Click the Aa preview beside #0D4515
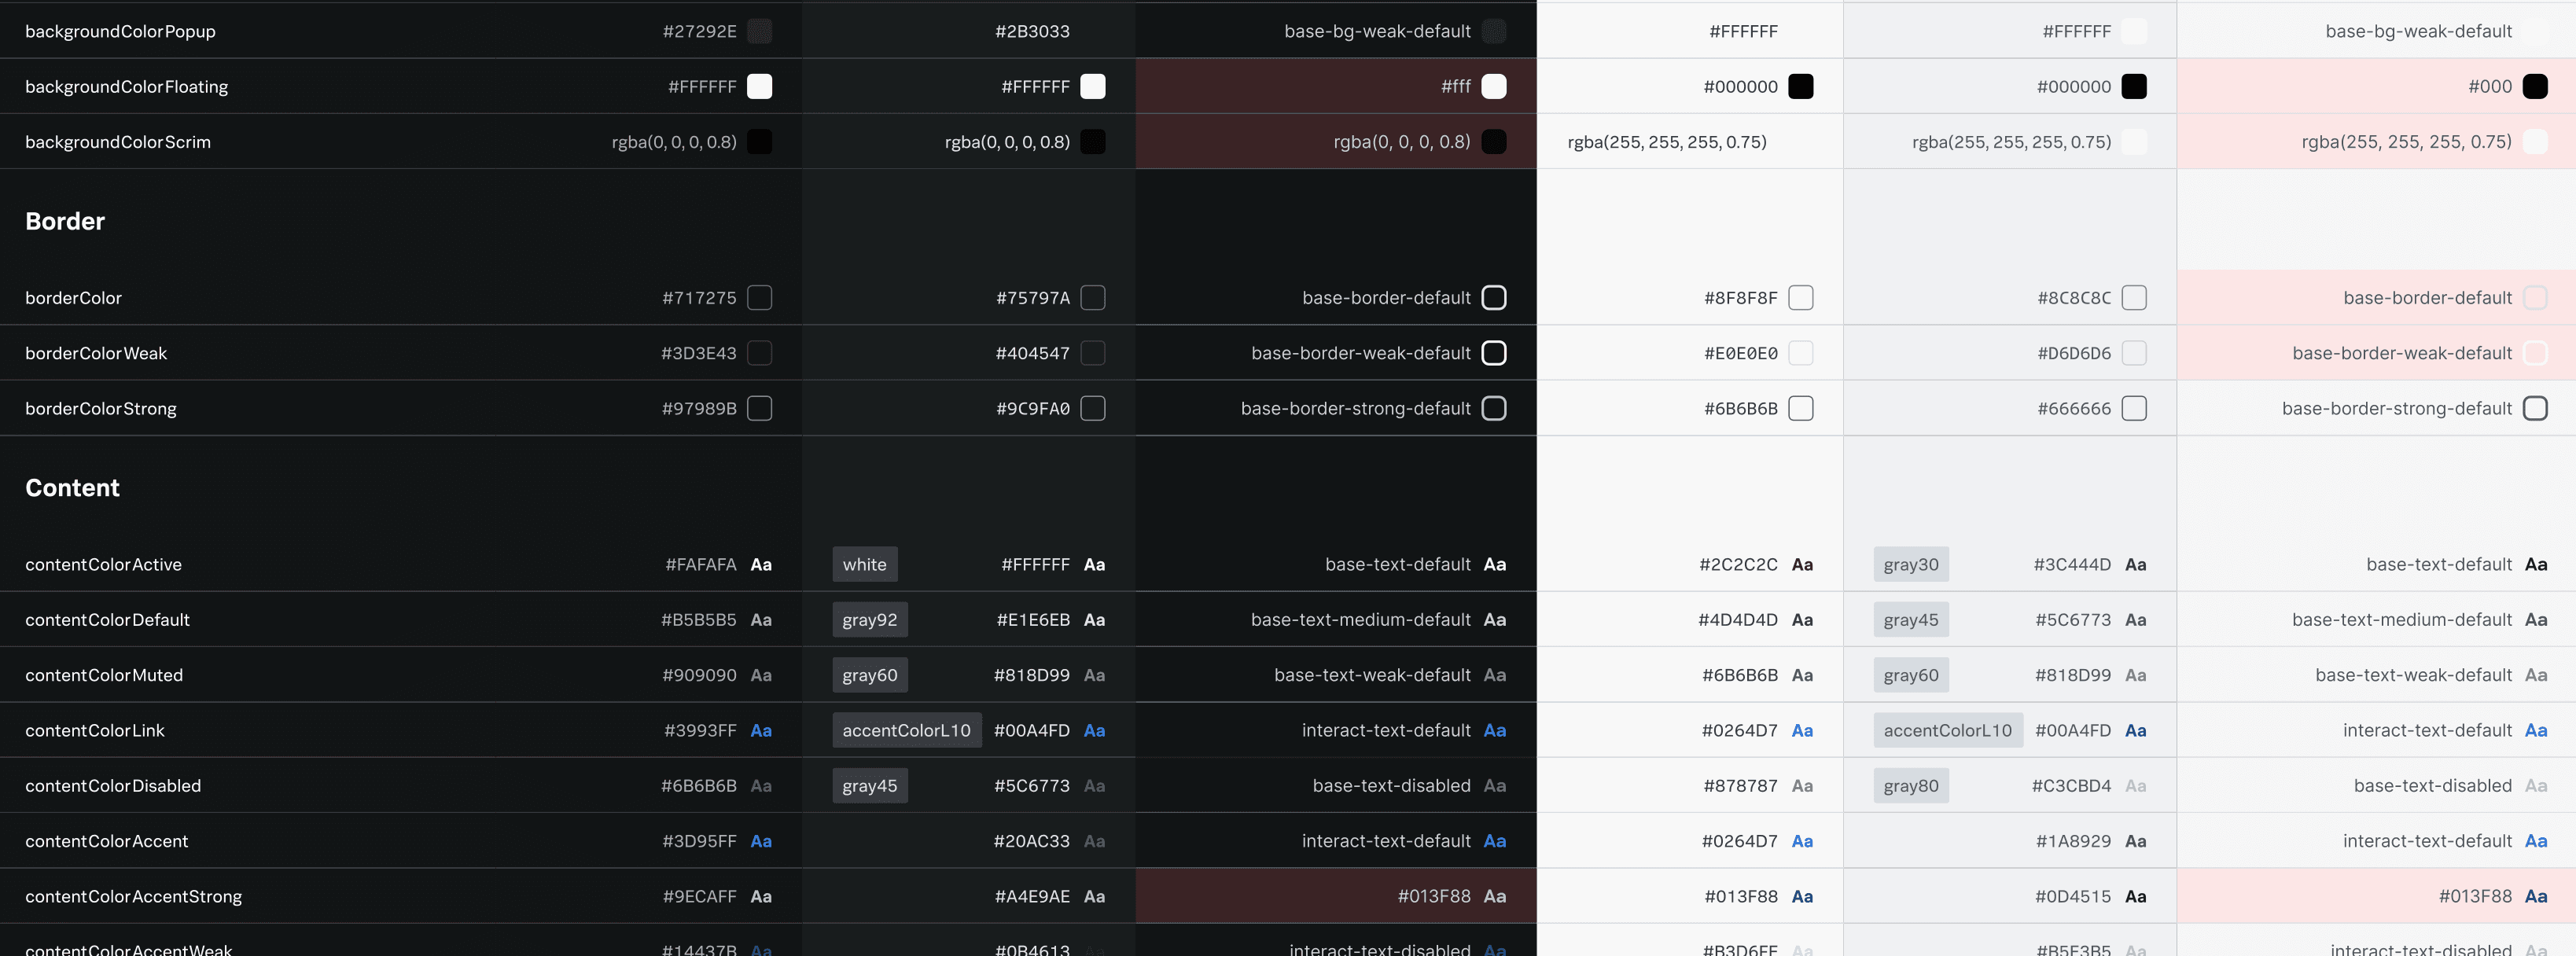2576x956 pixels. 2135,896
